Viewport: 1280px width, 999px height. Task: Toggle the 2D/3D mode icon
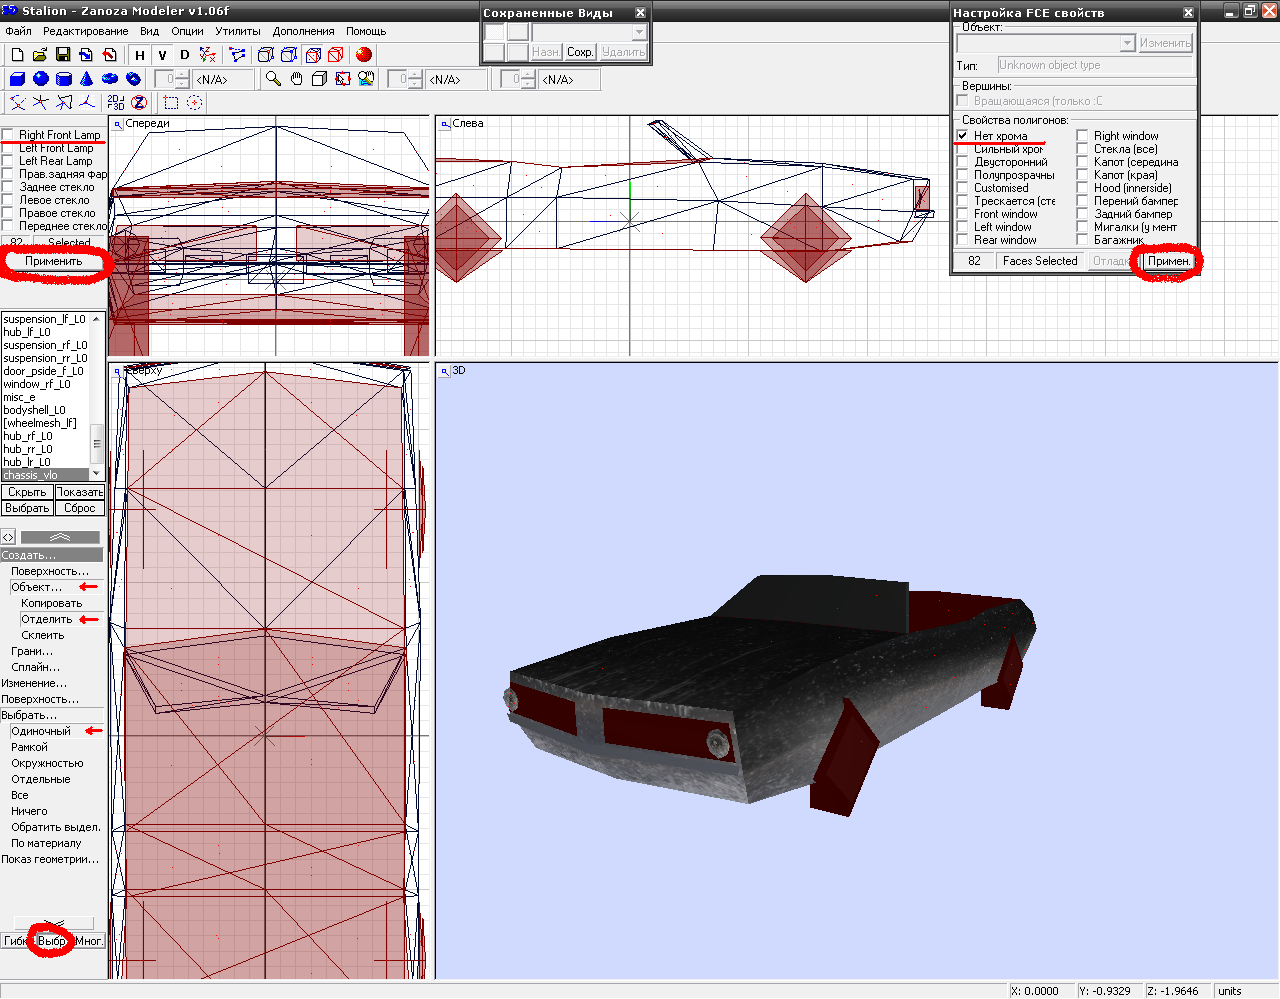[116, 102]
